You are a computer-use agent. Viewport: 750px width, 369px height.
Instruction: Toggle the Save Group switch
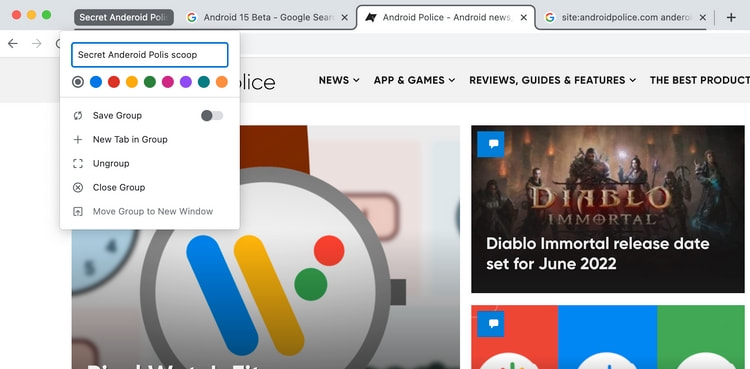point(212,115)
